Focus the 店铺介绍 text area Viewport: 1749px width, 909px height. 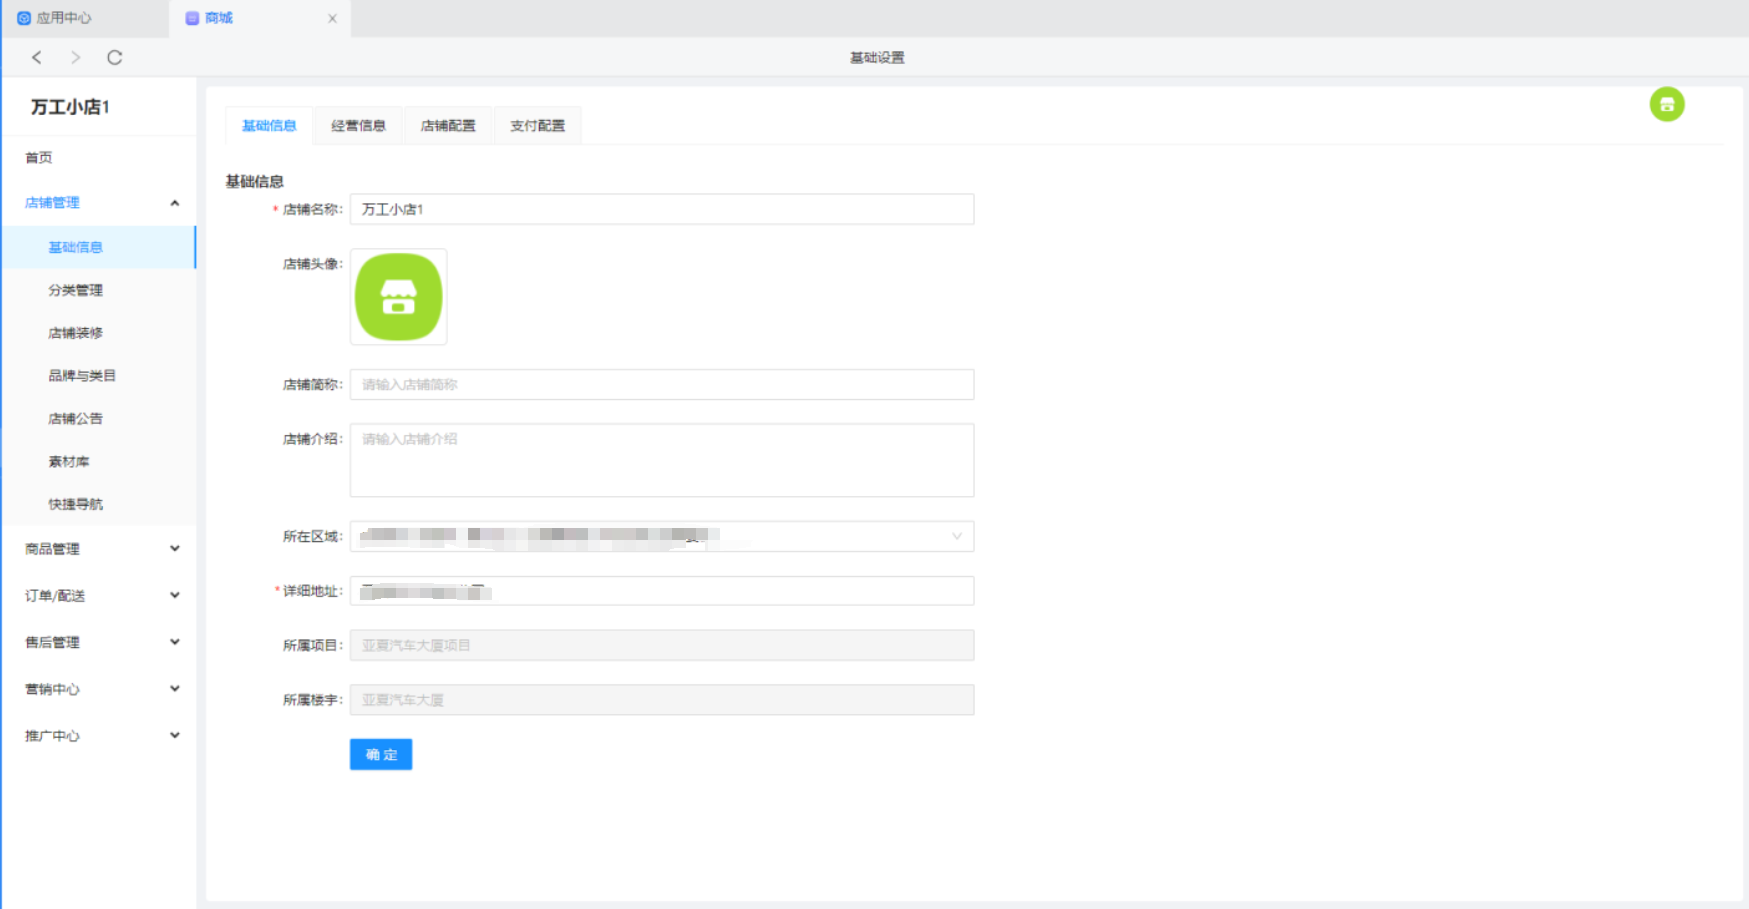click(661, 460)
